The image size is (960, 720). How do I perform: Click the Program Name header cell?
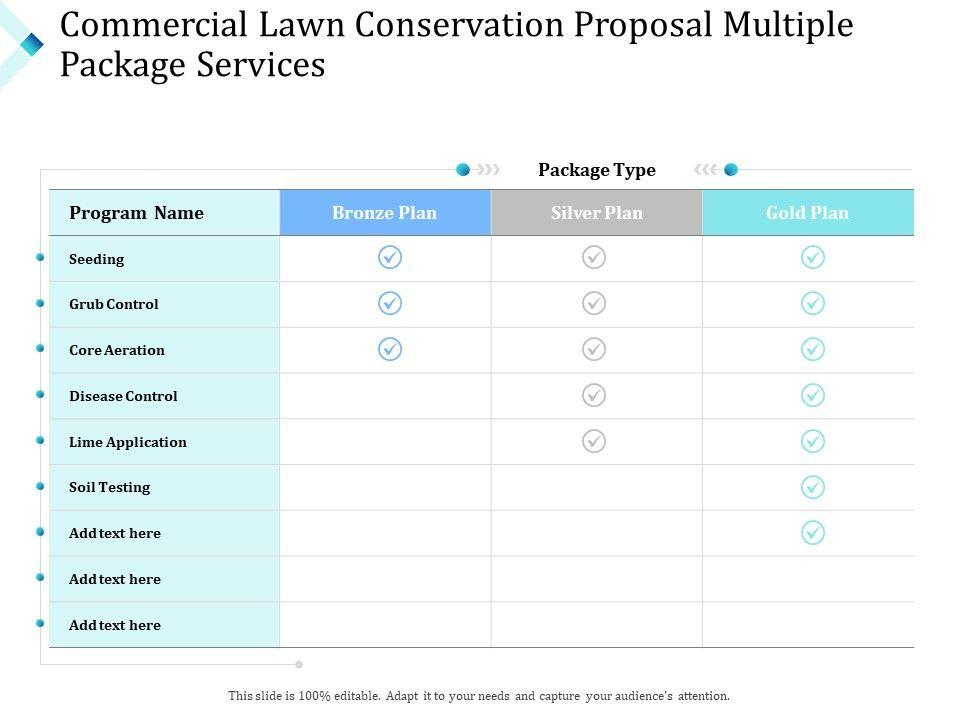click(136, 213)
